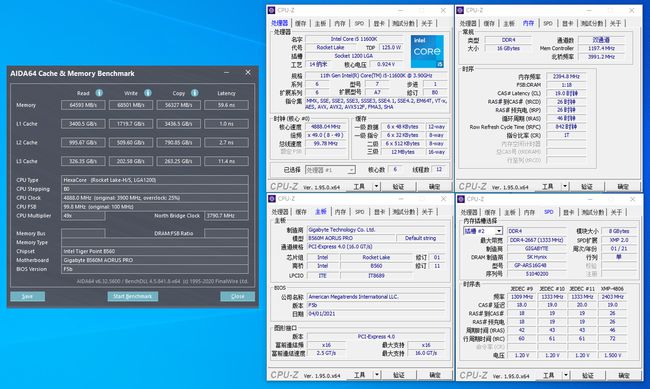Switch to 关于 tab in processor CPU-Z window
The height and width of the screenshot is (389, 650).
point(427,23)
